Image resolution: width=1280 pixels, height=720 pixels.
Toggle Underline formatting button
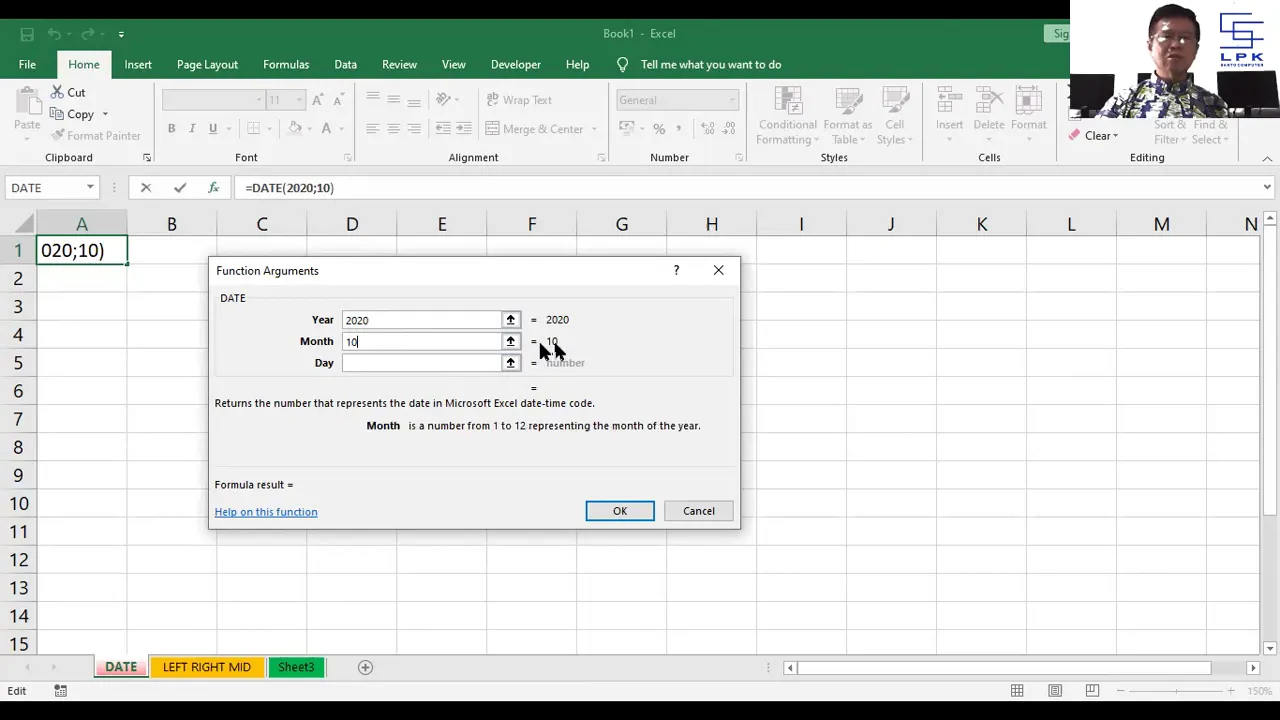coord(212,128)
